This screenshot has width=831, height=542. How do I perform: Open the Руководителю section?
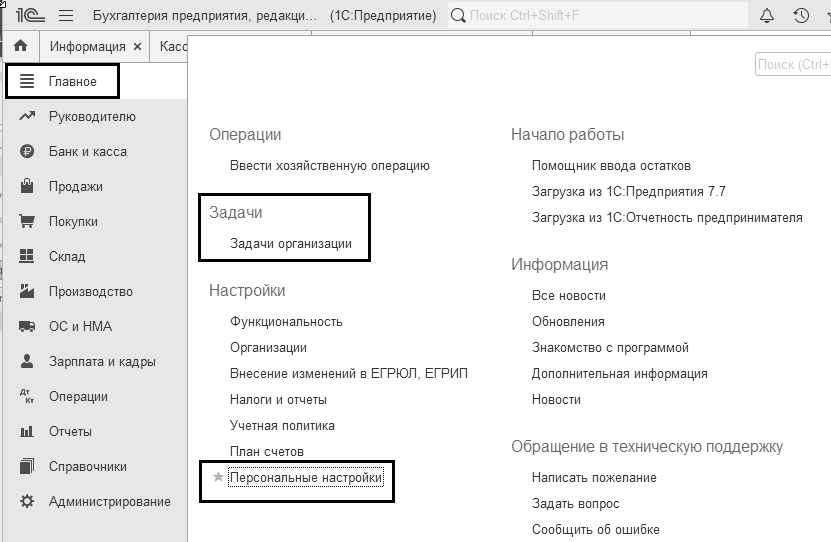92,117
